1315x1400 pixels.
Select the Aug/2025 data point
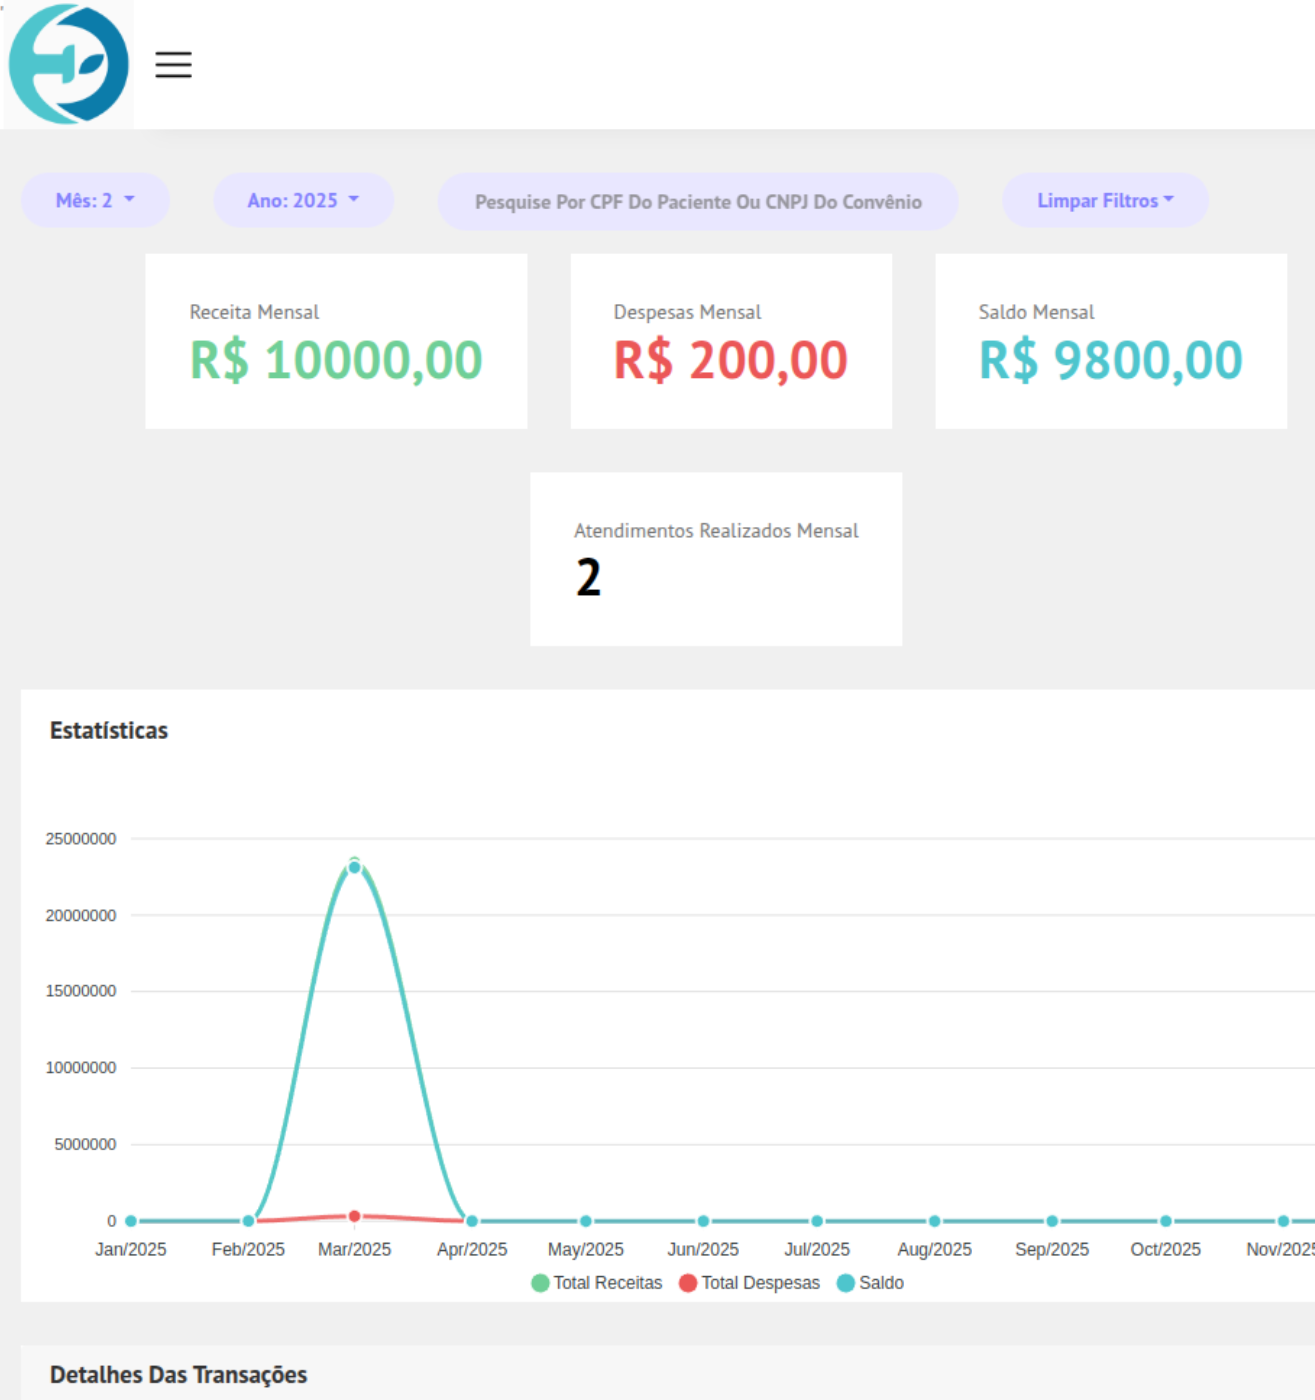934,1221
